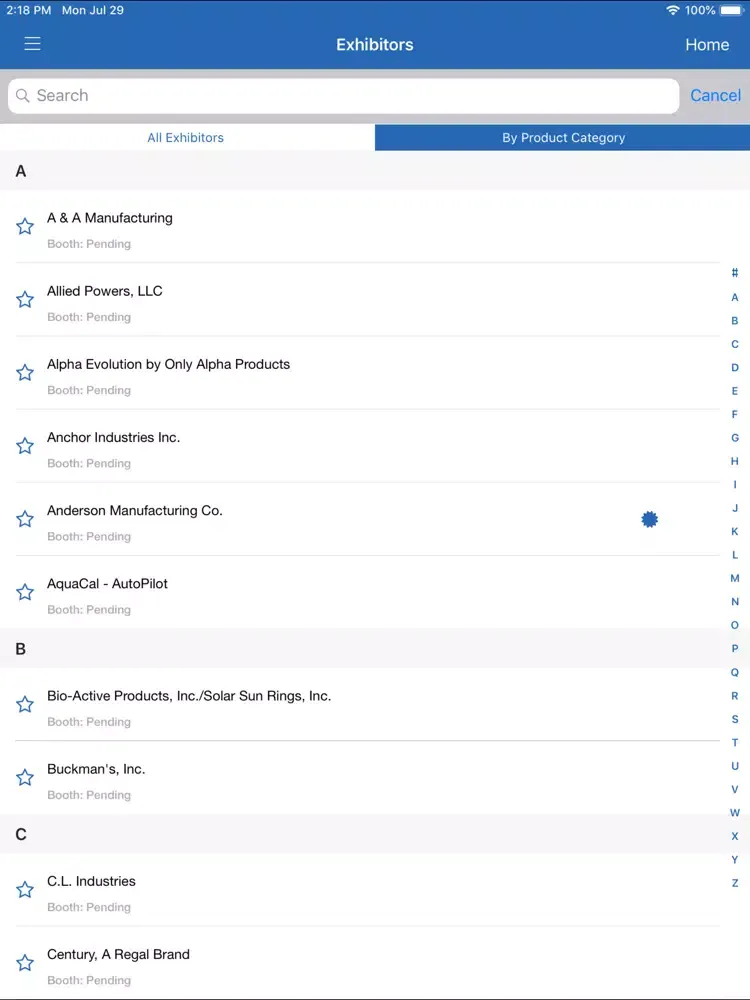Screen dimensions: 750x1000
Task: Jump to letter E in index
Action: click(x=735, y=391)
